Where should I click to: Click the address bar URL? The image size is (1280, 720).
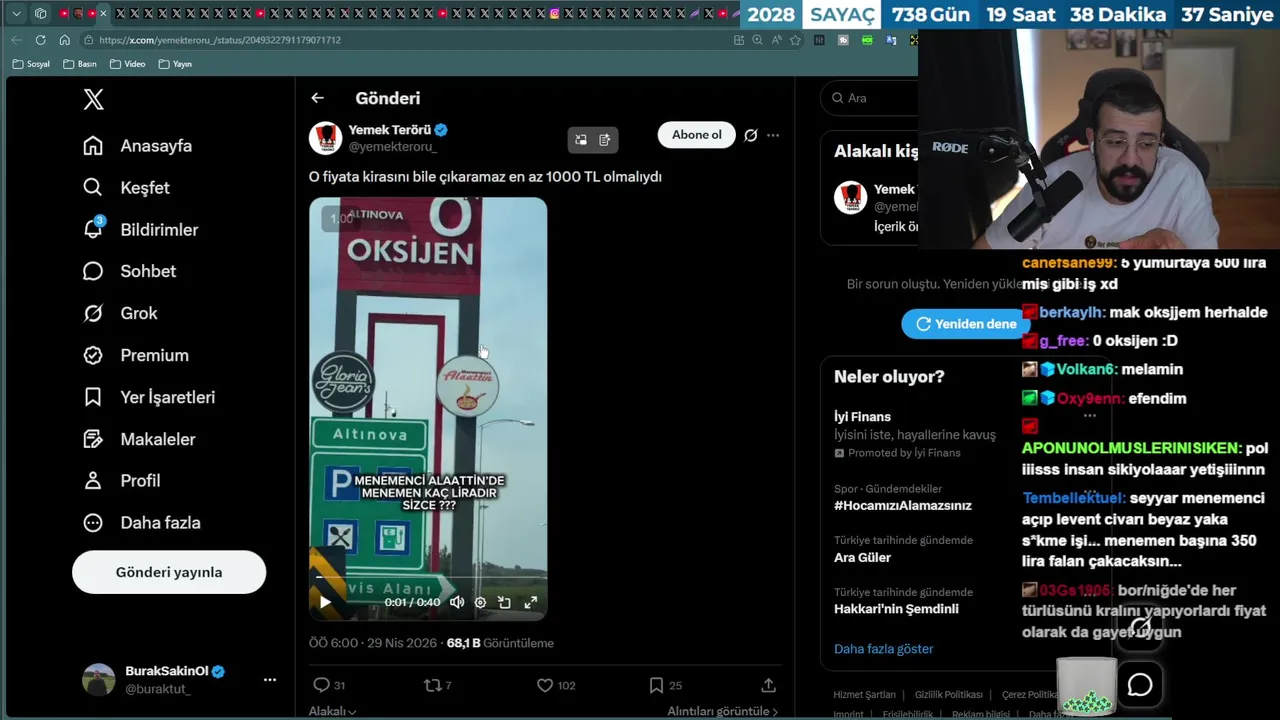pos(220,40)
